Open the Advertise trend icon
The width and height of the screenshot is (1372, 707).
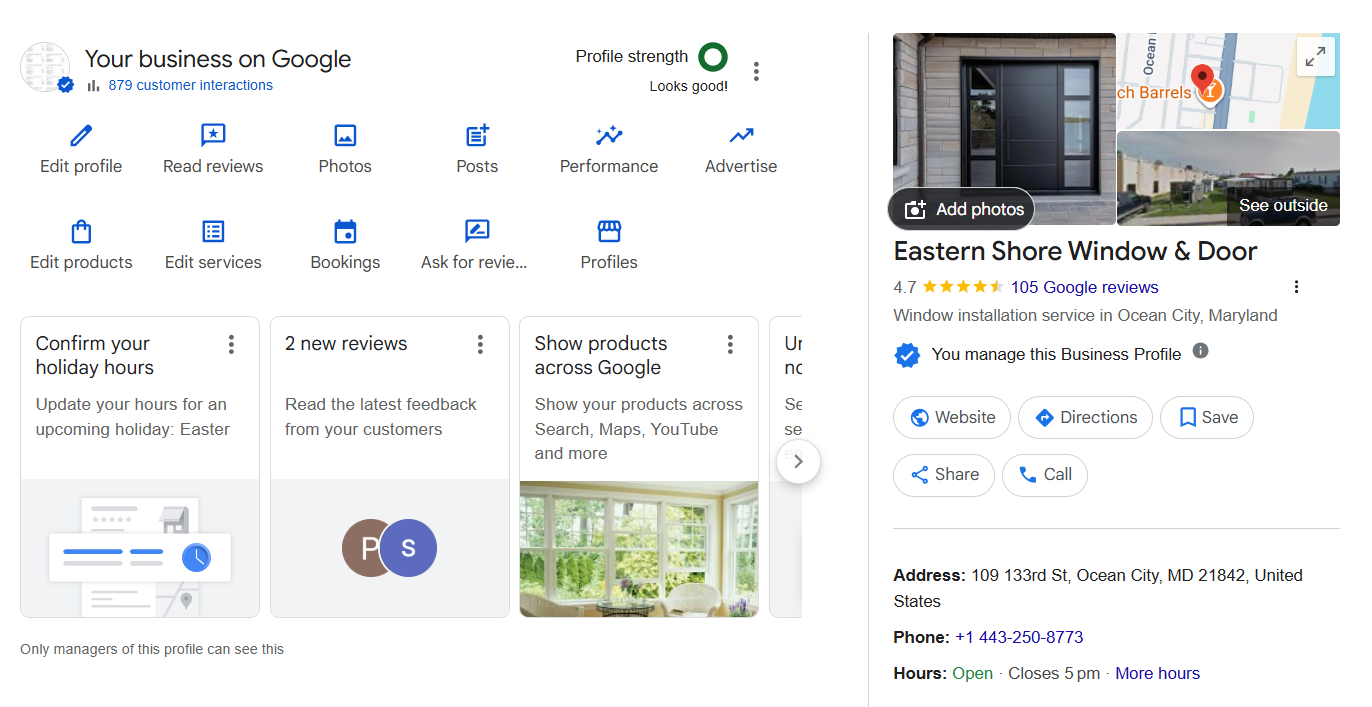(x=741, y=135)
